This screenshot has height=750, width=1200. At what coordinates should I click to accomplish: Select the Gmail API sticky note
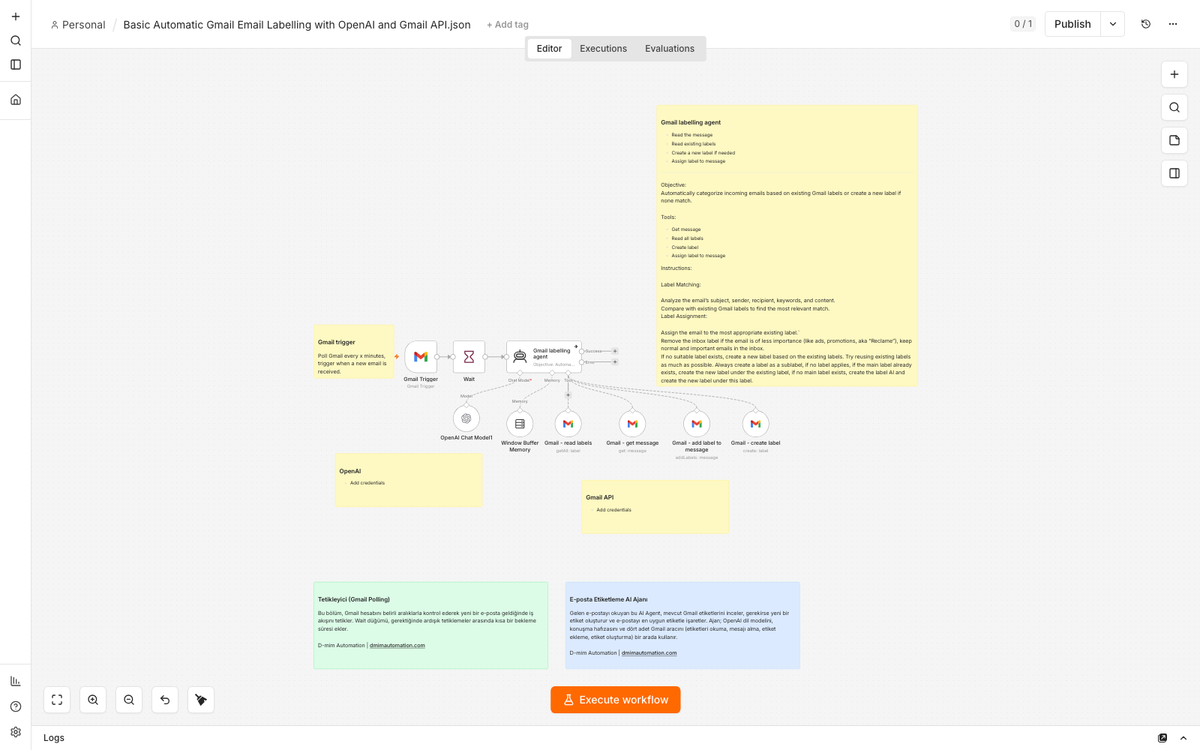655,506
